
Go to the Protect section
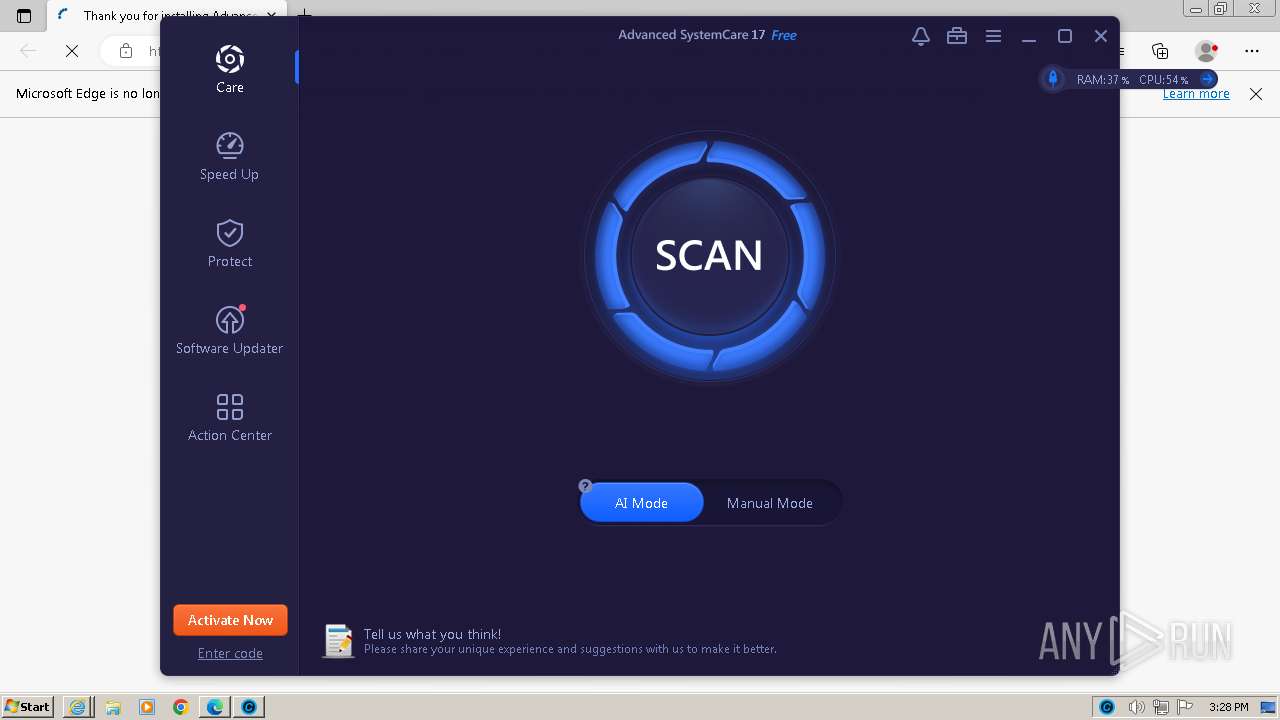click(x=229, y=243)
